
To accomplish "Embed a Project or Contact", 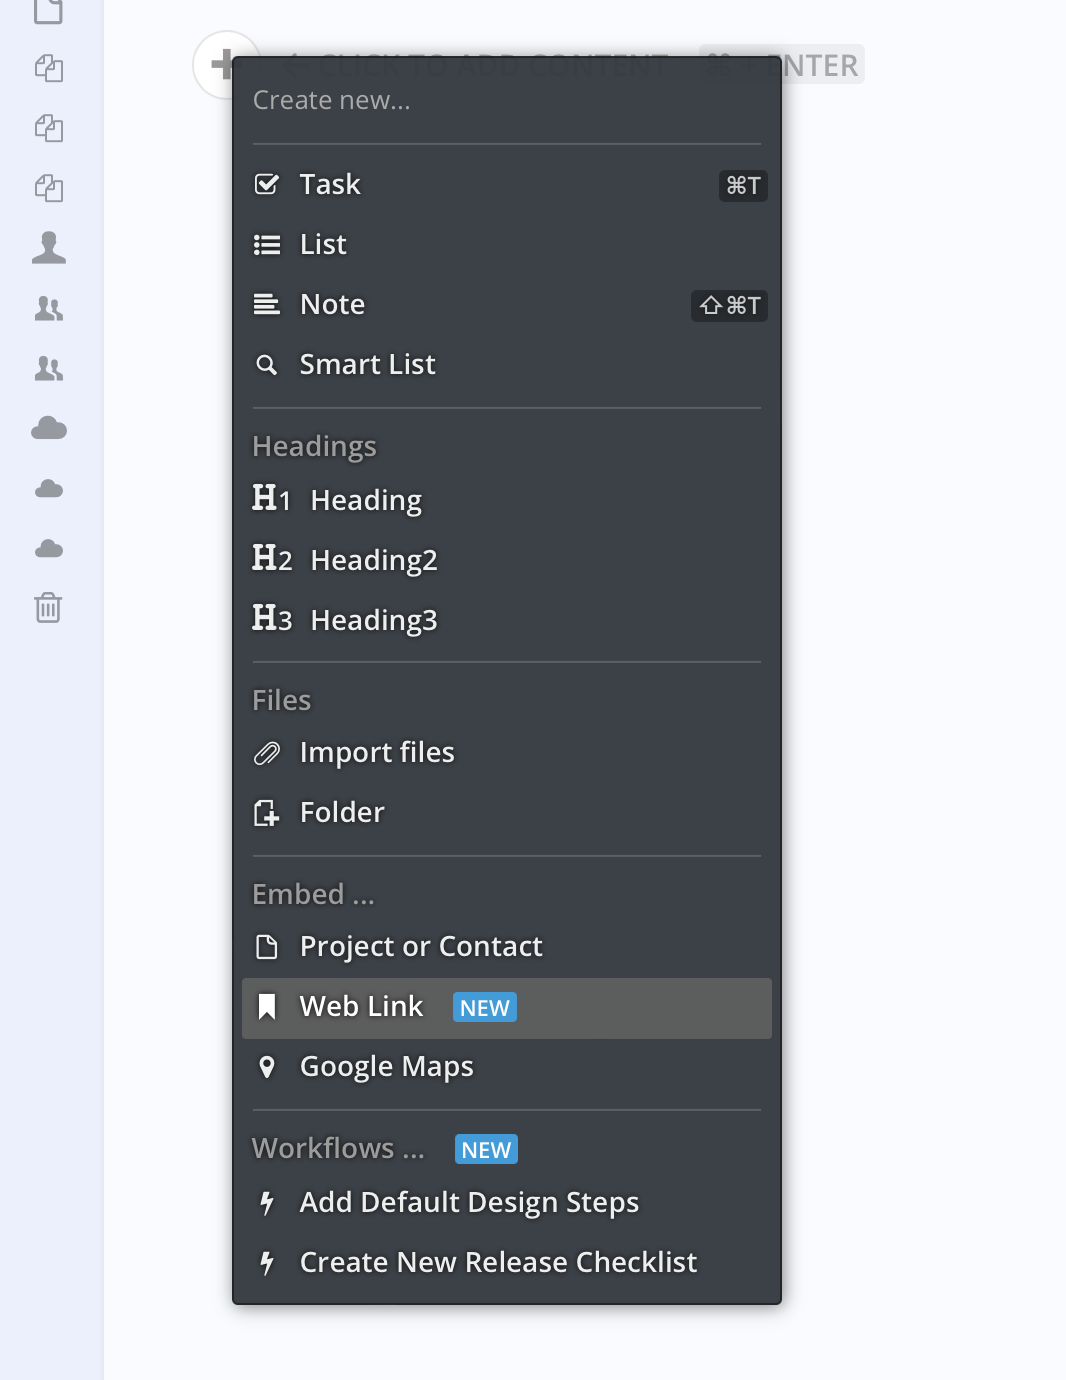I will click(506, 947).
